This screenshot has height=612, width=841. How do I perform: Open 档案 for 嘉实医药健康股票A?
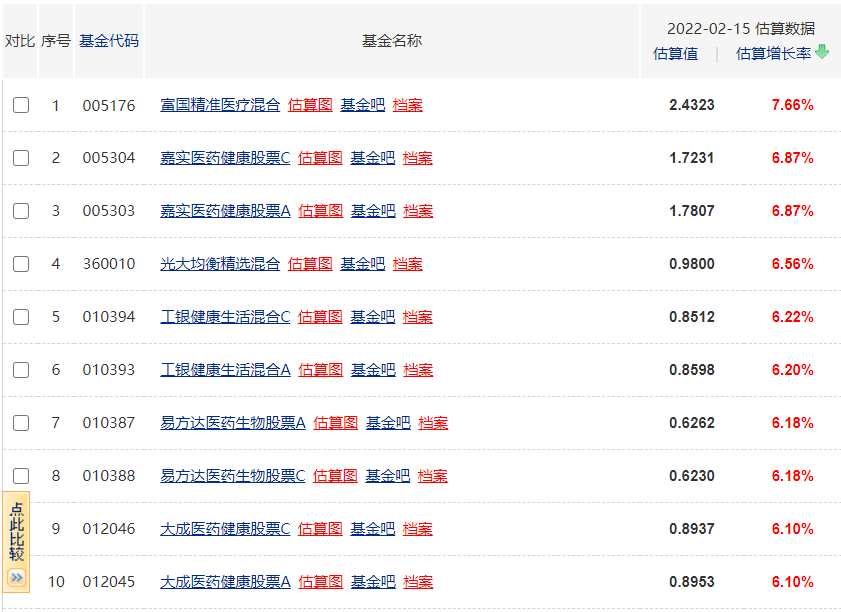tap(418, 211)
